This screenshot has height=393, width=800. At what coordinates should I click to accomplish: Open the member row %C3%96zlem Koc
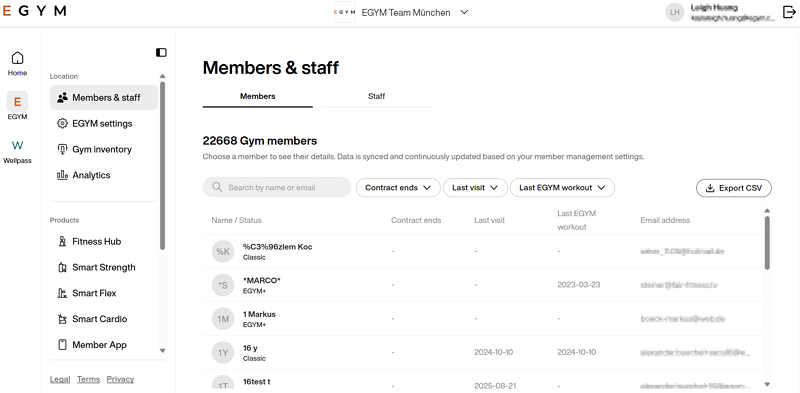[482, 252]
